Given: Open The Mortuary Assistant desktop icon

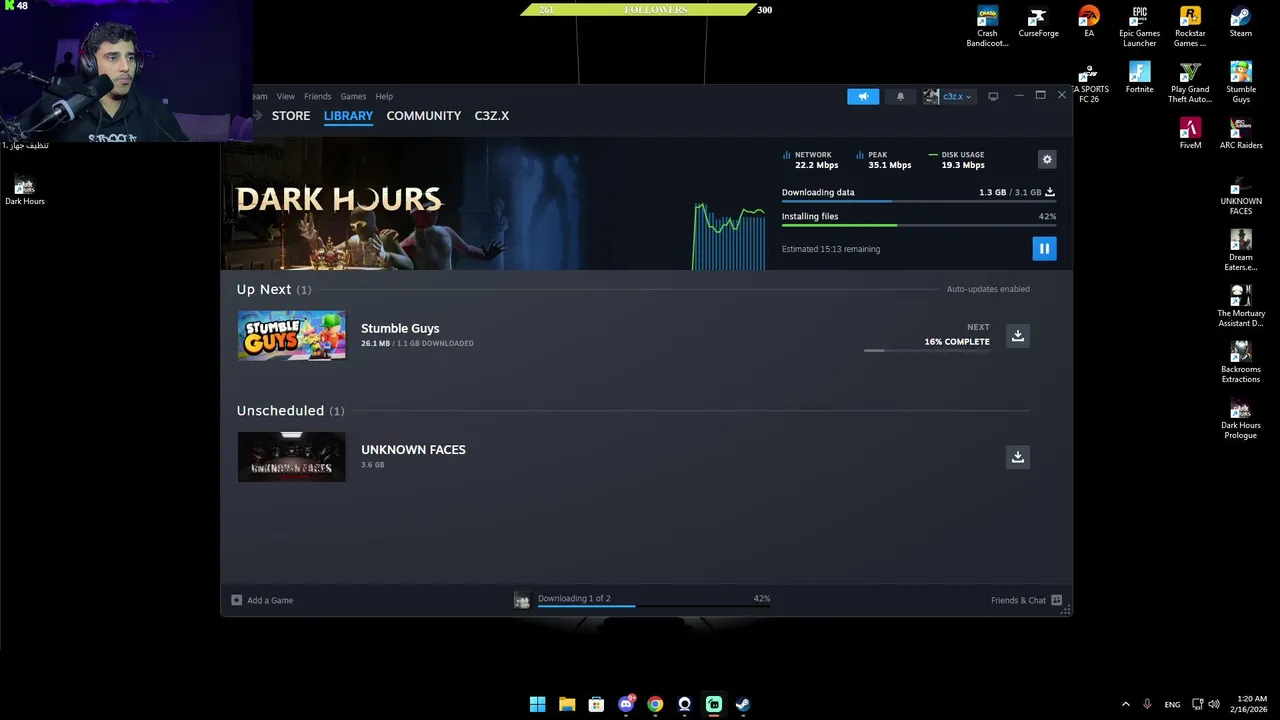Looking at the screenshot, I should coord(1241,307).
